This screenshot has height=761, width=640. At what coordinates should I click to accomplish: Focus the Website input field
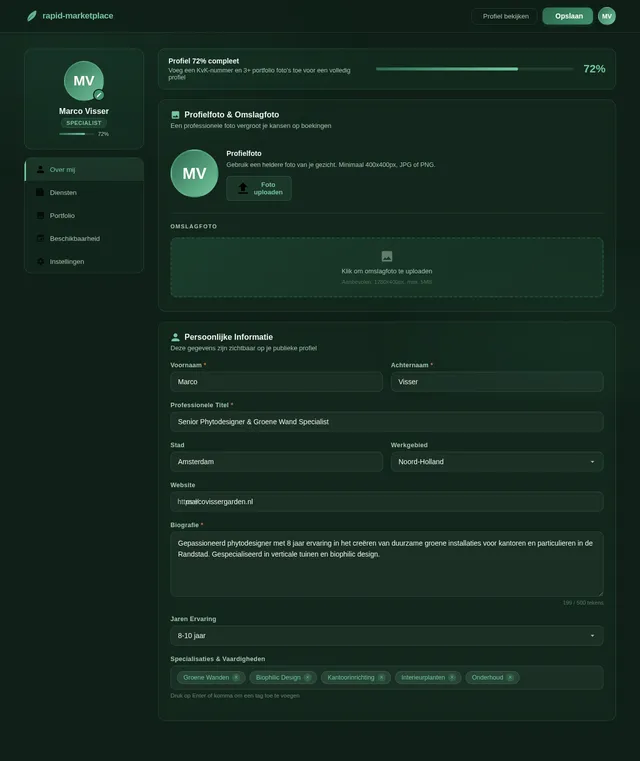click(x=387, y=502)
